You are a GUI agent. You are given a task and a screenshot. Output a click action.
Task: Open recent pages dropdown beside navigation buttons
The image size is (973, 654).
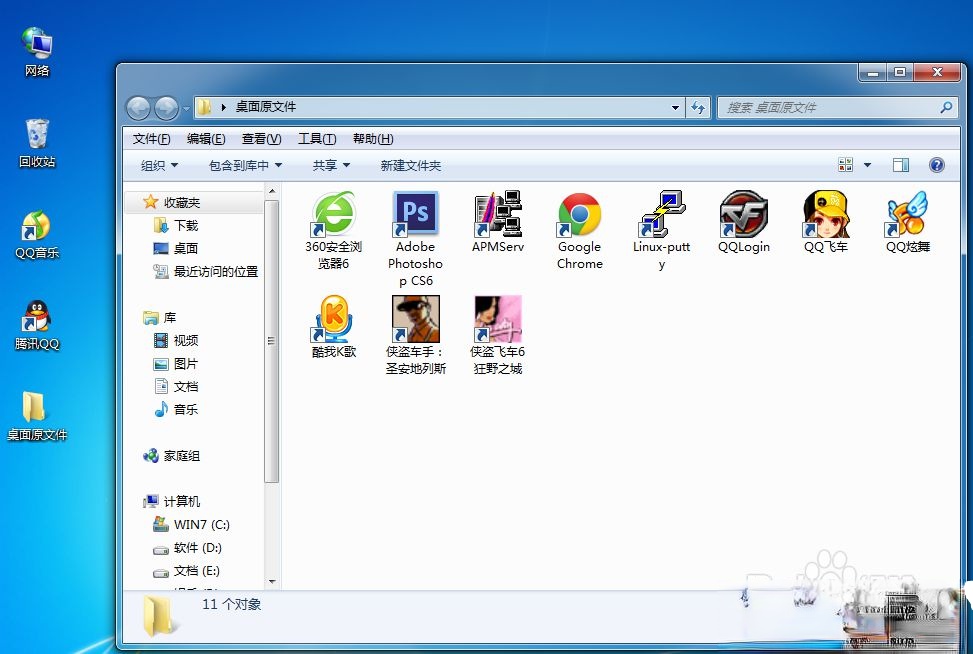(186, 109)
